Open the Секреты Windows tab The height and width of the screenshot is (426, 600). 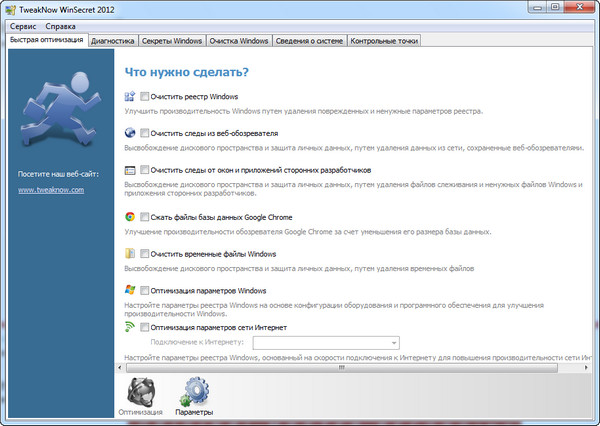click(171, 41)
